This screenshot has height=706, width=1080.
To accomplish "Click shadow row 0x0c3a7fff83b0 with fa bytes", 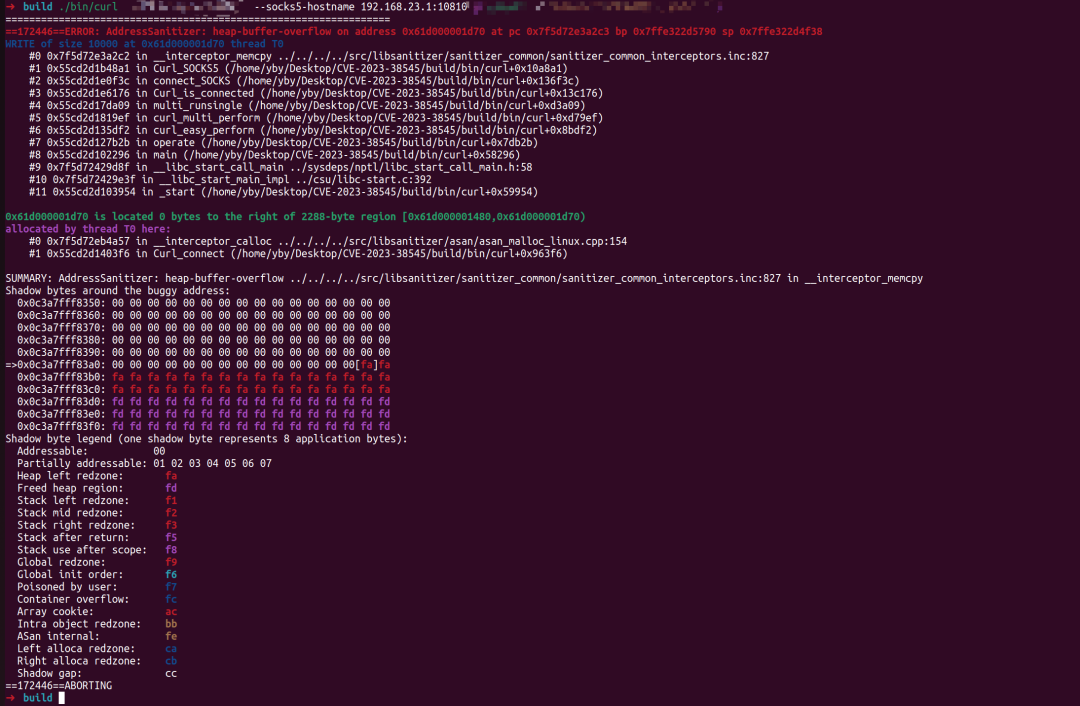I will [x=203, y=377].
